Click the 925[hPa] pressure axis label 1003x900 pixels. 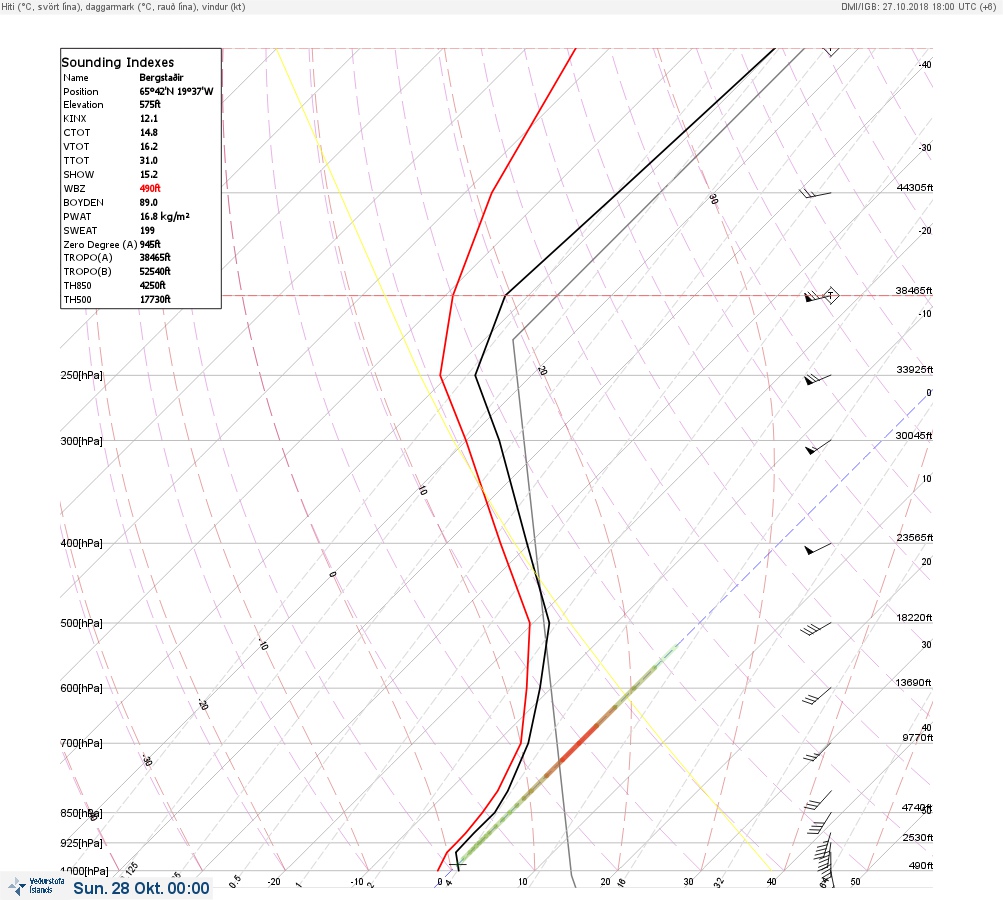[x=81, y=843]
